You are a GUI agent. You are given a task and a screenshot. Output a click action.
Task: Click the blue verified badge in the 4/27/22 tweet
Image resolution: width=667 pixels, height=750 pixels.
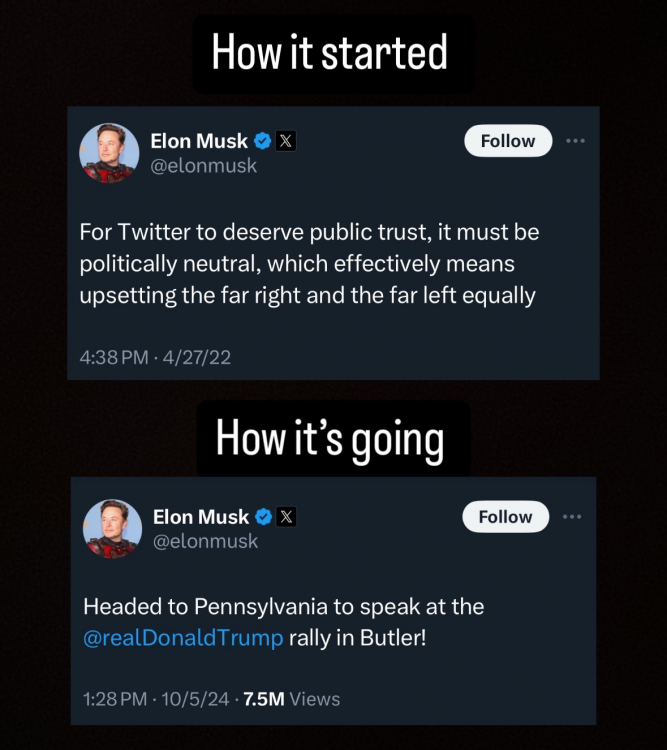pos(264,141)
